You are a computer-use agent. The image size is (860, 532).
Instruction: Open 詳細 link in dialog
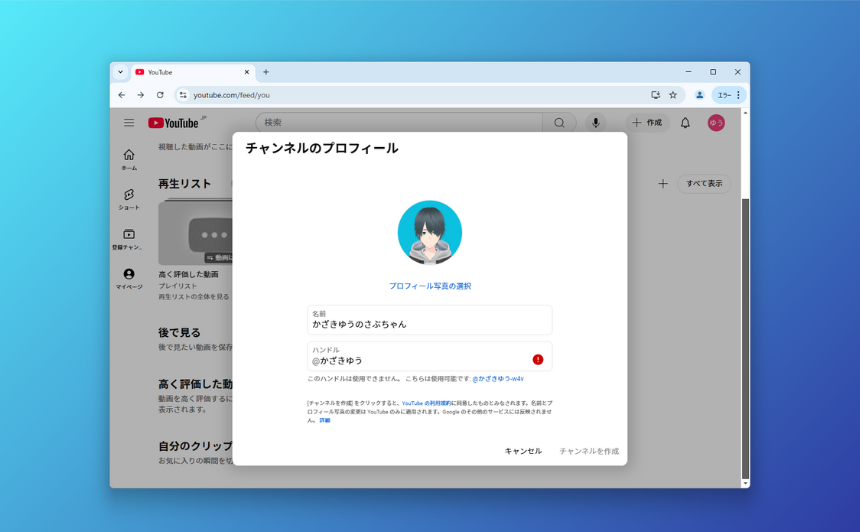click(325, 421)
